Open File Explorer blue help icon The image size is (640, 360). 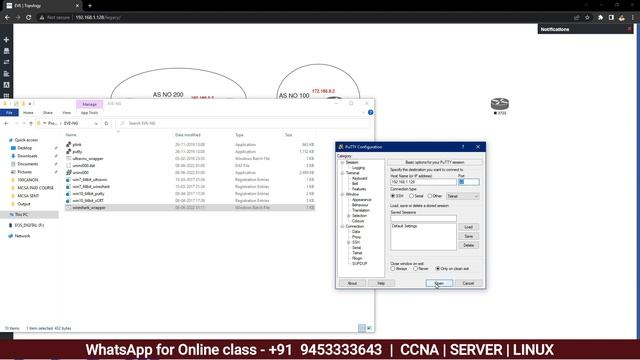coord(370,112)
